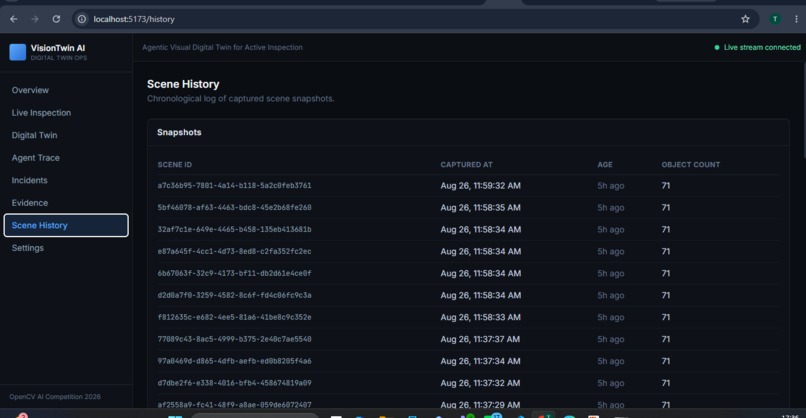
Task: Select the Scene History sidebar item
Action: point(66,225)
